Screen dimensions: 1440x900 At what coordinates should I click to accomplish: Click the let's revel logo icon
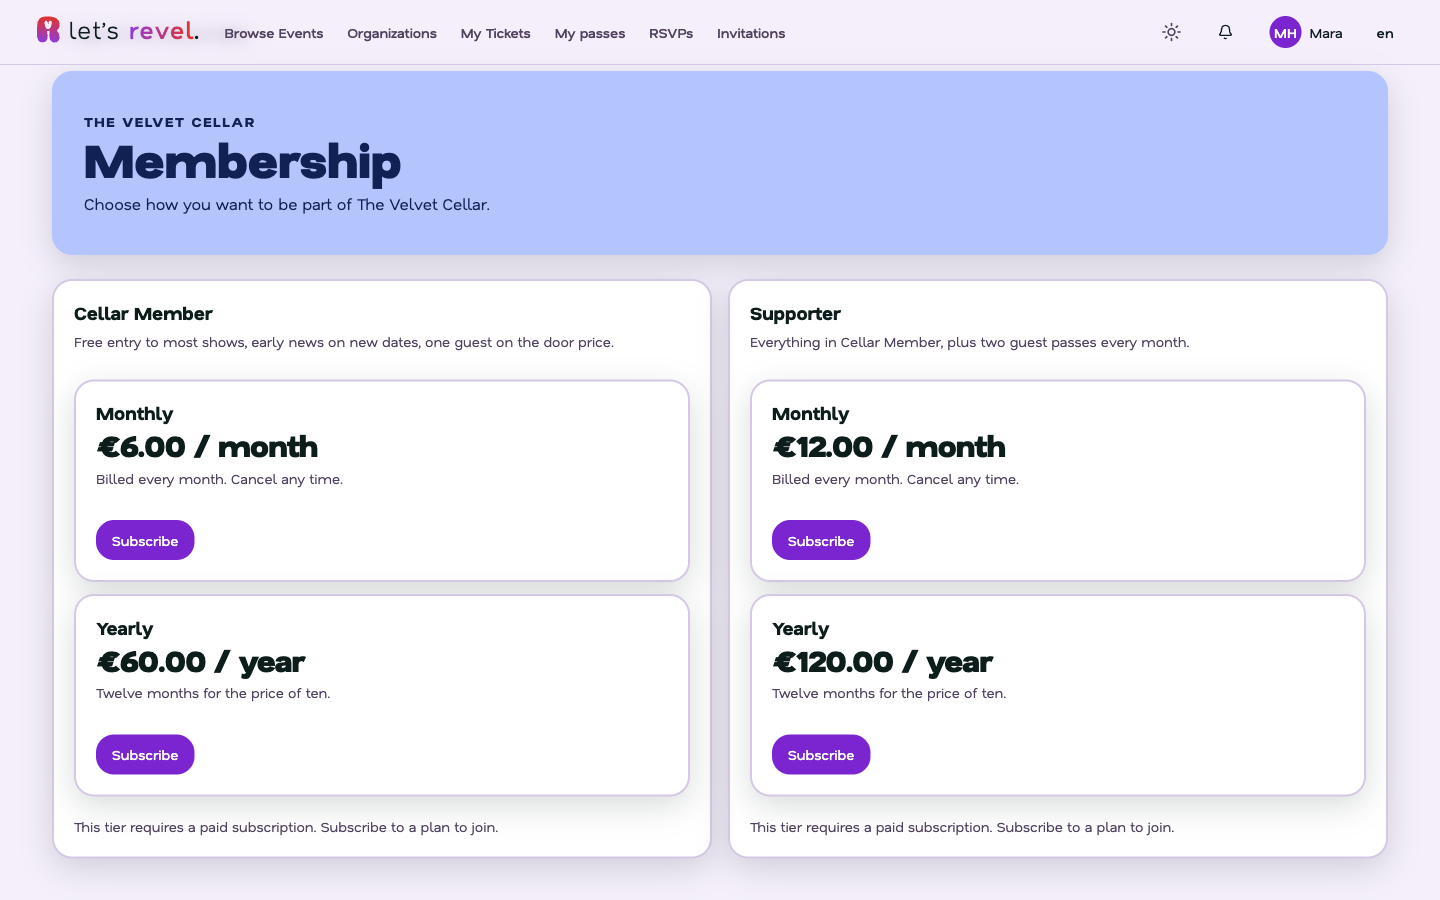tap(48, 30)
